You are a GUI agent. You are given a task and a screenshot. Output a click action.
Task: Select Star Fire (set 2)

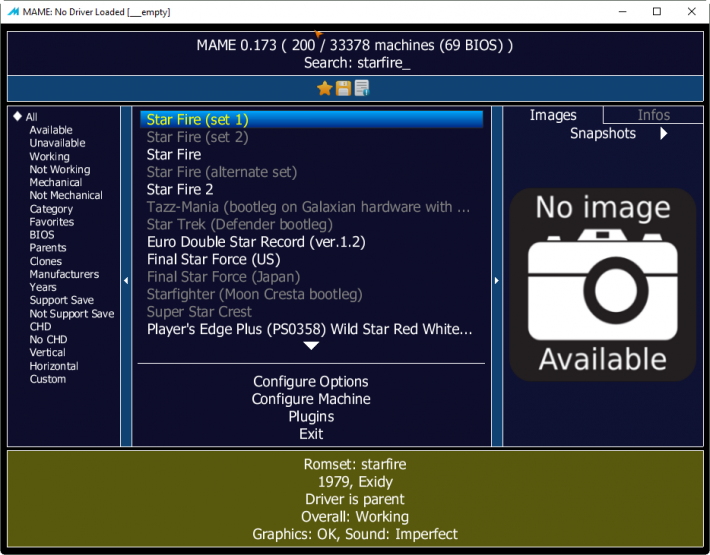(311, 137)
